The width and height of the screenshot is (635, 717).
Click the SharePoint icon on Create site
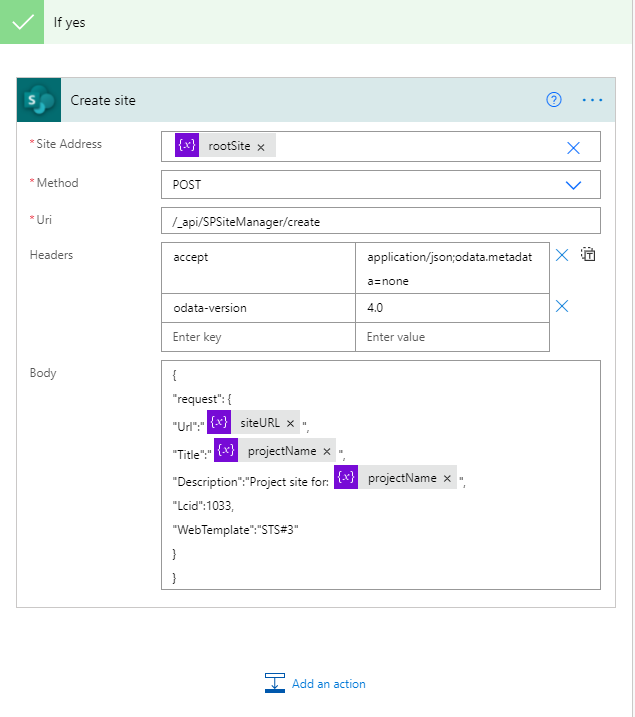coord(39,100)
